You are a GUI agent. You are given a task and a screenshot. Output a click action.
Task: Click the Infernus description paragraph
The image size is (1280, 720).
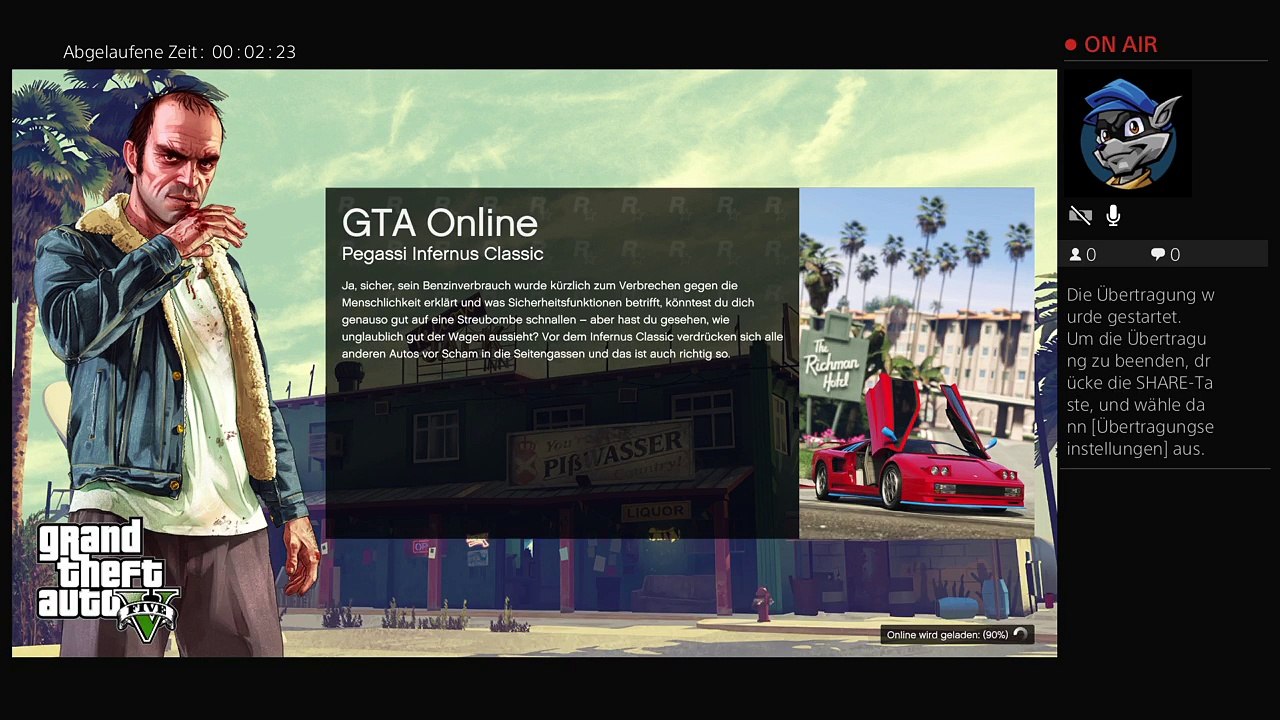pyautogui.click(x=562, y=320)
